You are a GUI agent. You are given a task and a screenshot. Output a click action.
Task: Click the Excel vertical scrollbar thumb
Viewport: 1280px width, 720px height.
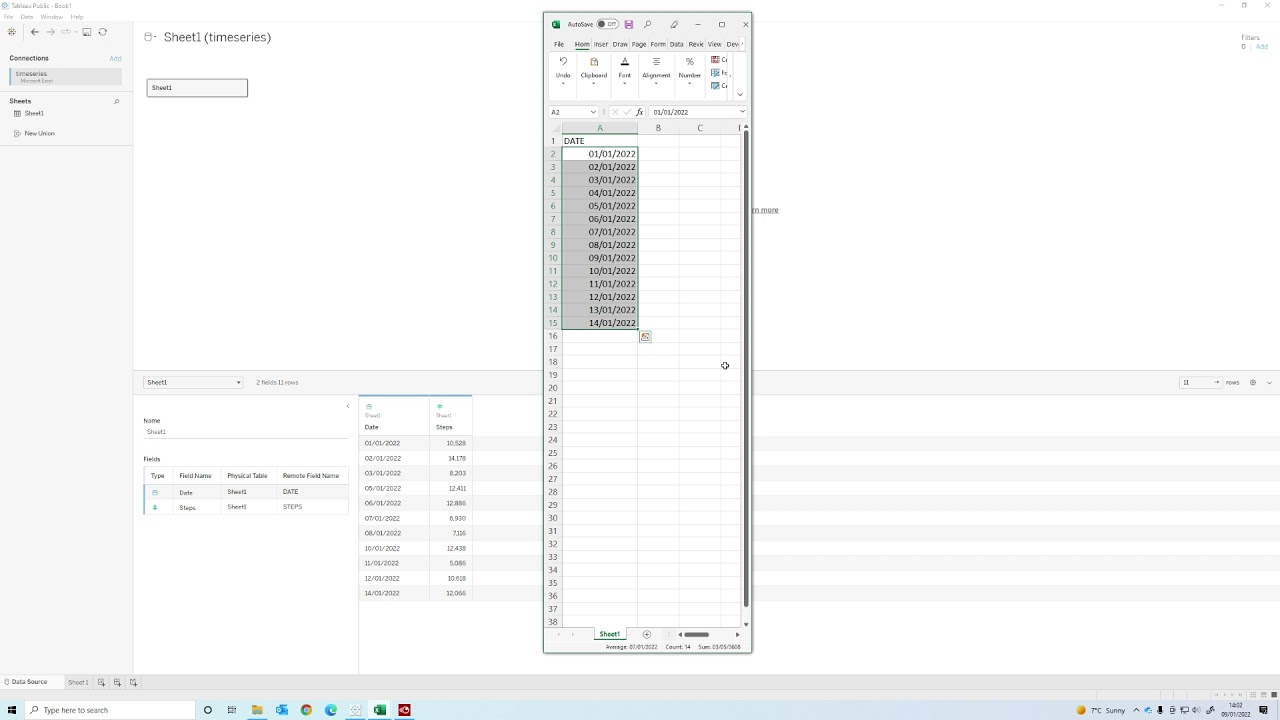[745, 368]
